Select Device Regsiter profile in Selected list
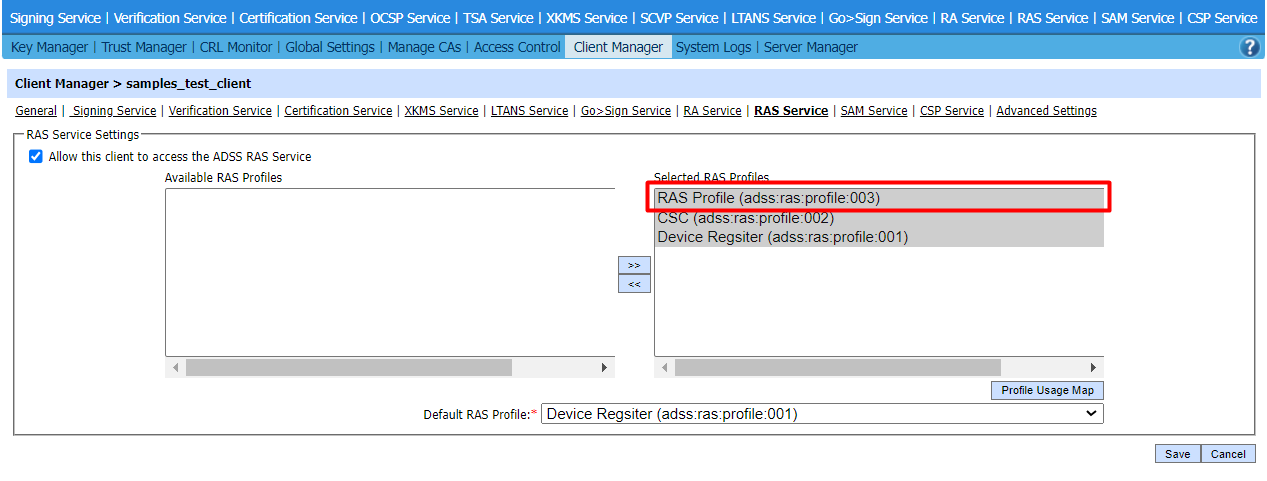This screenshot has width=1267, height=481. point(782,237)
